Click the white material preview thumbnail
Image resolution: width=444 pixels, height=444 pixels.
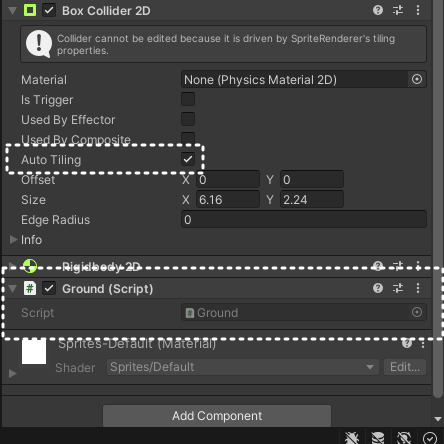[x=34, y=352]
